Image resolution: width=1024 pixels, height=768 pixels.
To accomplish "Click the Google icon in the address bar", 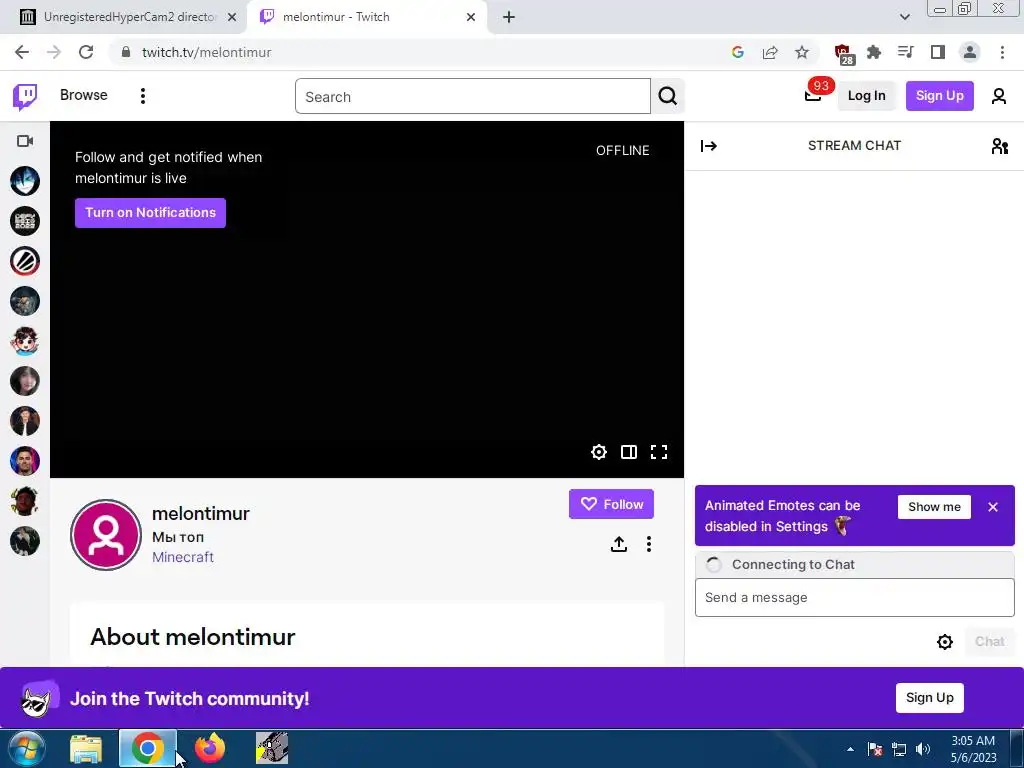I will (x=738, y=52).
